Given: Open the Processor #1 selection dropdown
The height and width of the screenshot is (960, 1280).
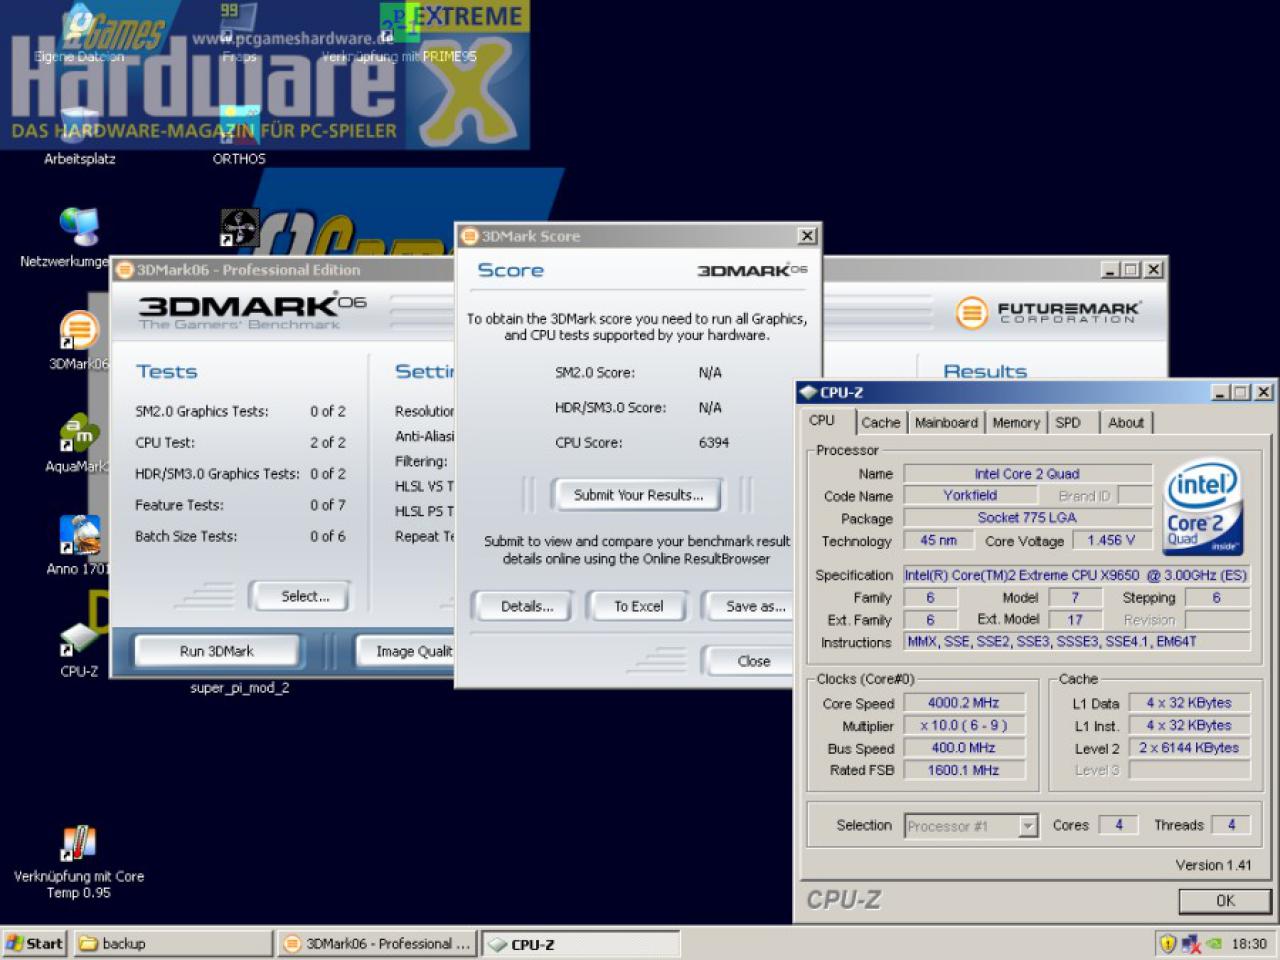Looking at the screenshot, I should [x=1027, y=825].
